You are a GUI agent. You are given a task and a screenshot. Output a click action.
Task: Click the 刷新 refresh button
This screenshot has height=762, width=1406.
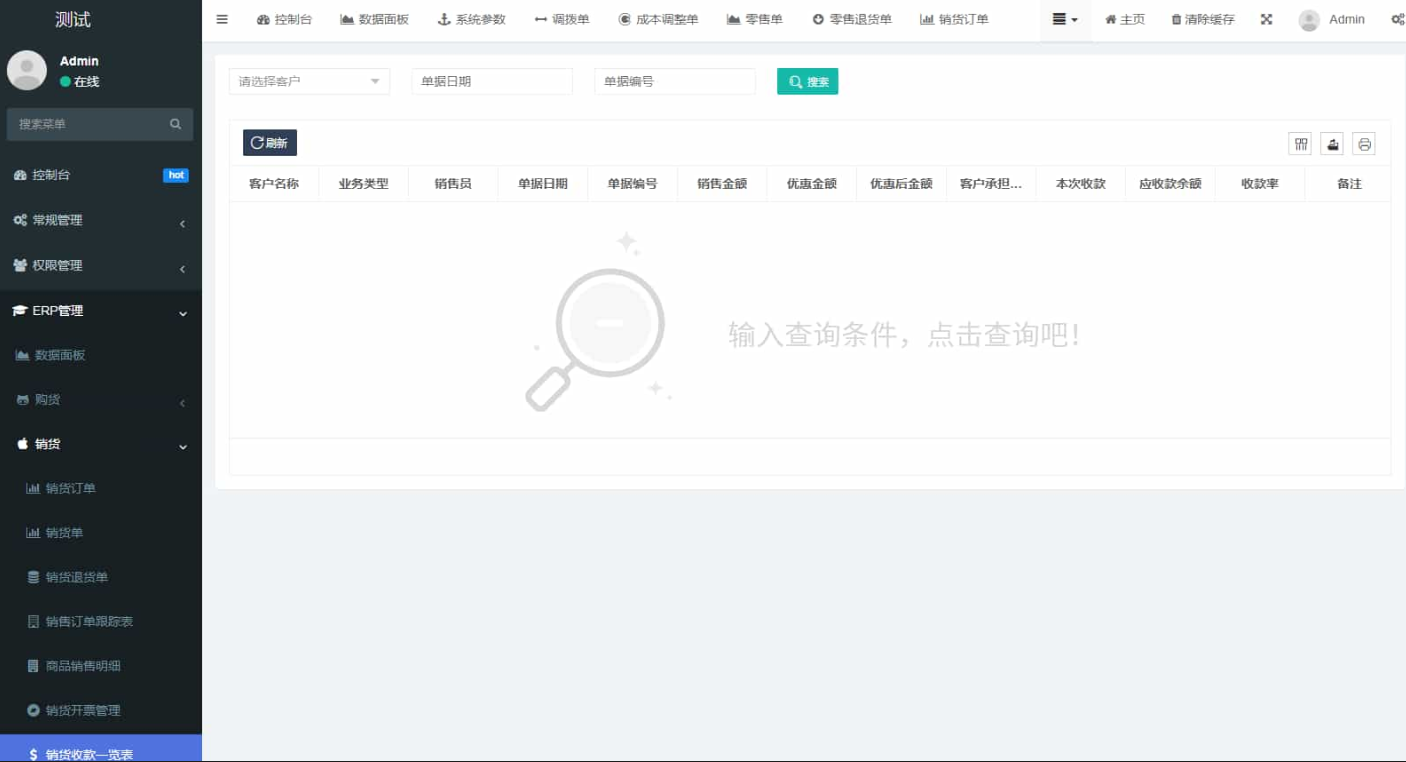click(269, 142)
